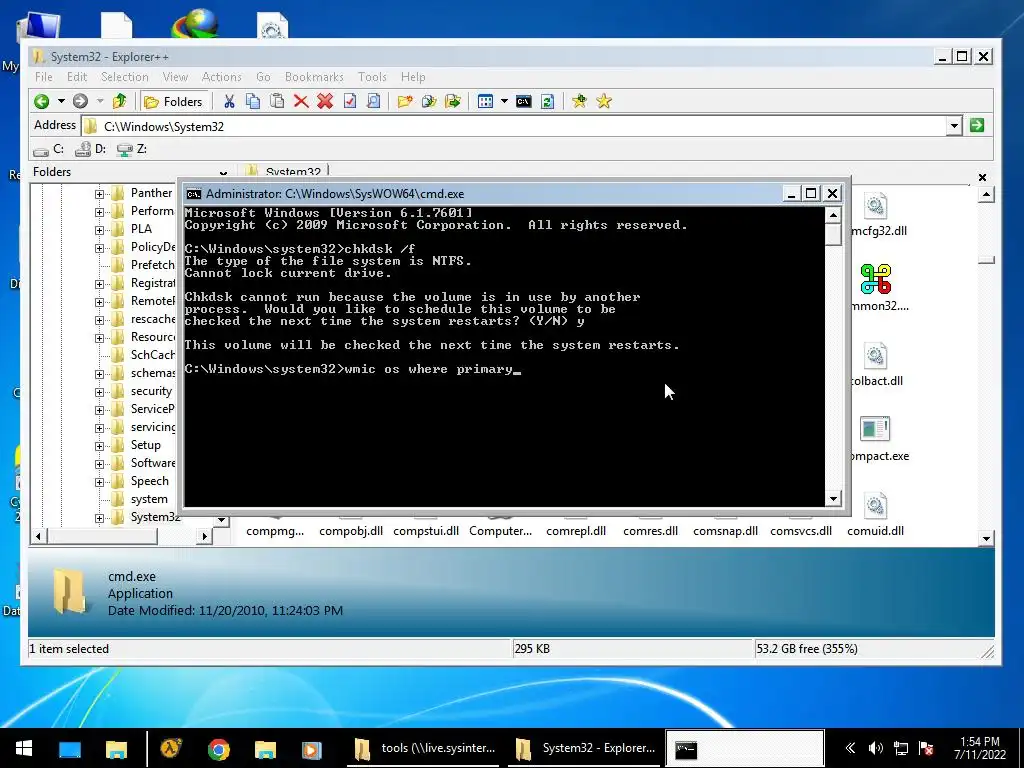Select the D: drive button
This screenshot has width=1024, height=768.
[x=91, y=149]
